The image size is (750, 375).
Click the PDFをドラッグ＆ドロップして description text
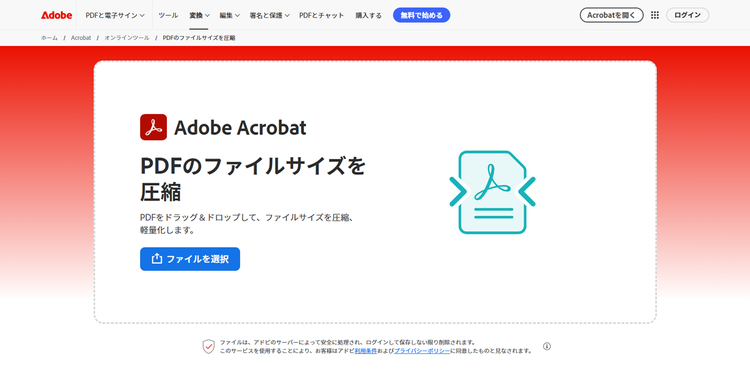click(x=246, y=223)
